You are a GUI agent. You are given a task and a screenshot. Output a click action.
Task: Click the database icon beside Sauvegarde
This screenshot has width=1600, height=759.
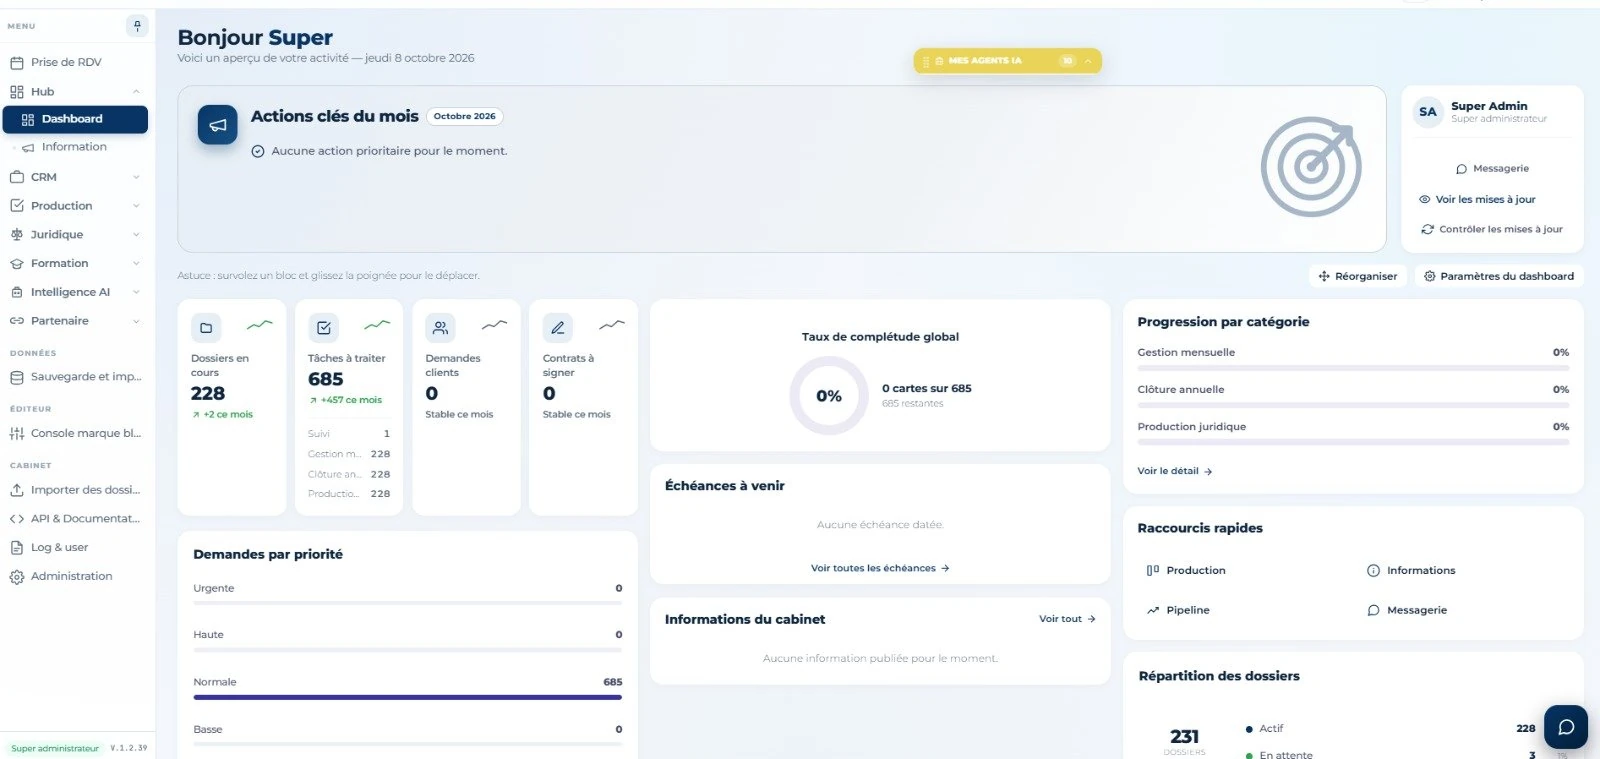[x=17, y=378]
